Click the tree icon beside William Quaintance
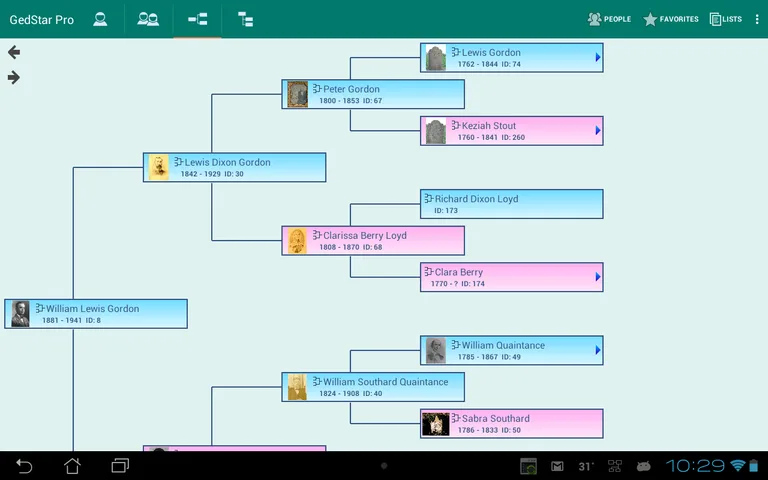This screenshot has height=480, width=768. click(456, 345)
